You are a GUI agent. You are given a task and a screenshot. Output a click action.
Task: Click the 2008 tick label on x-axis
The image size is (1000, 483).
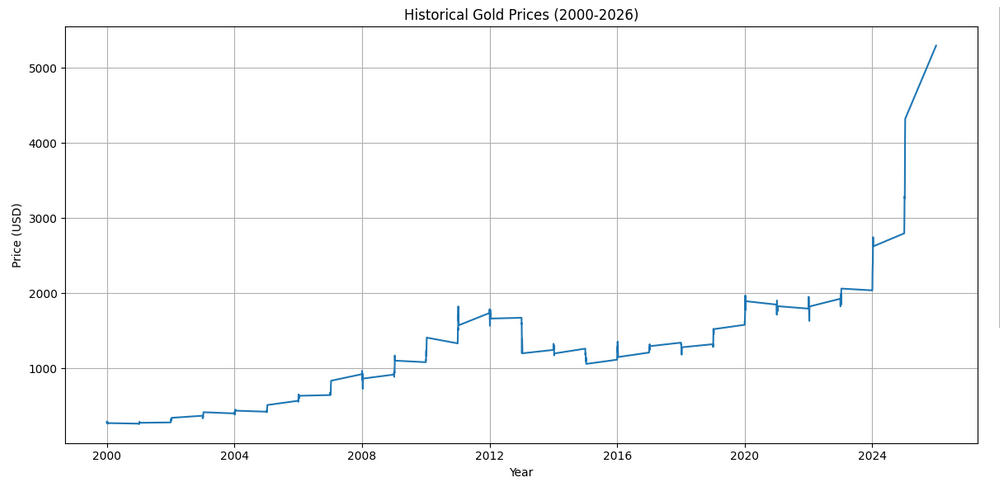coord(362,456)
